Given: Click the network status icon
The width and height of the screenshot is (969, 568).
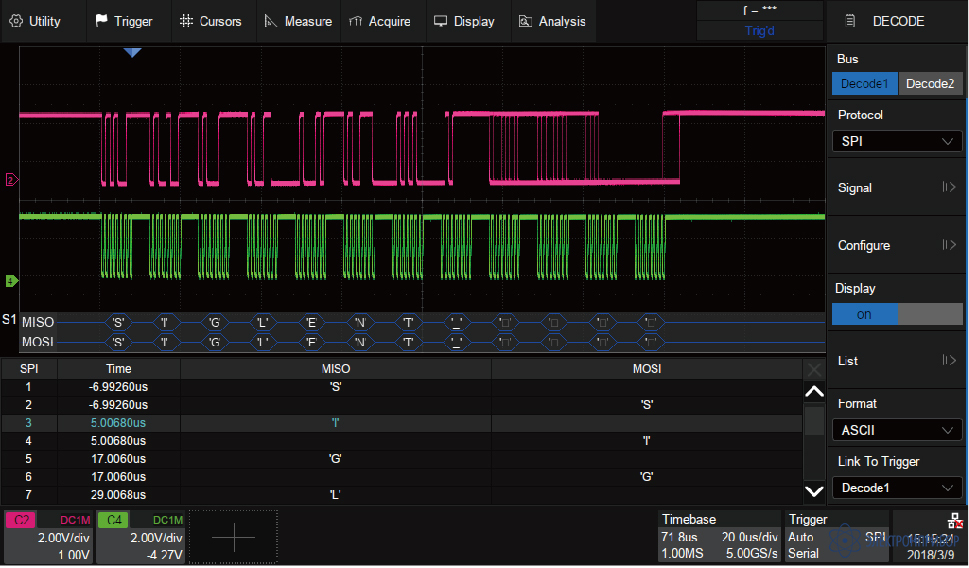Looking at the screenshot, I should click(955, 520).
